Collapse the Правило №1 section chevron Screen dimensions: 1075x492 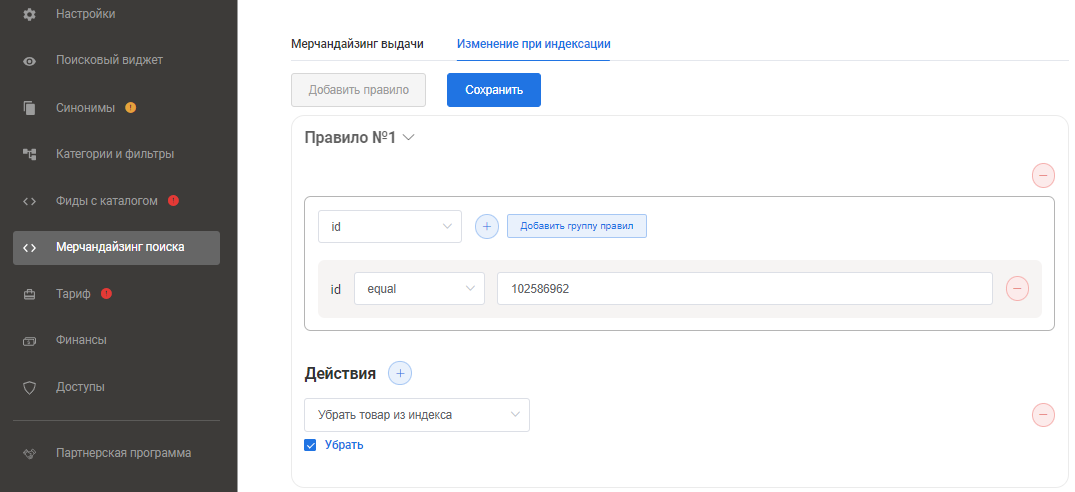click(408, 138)
